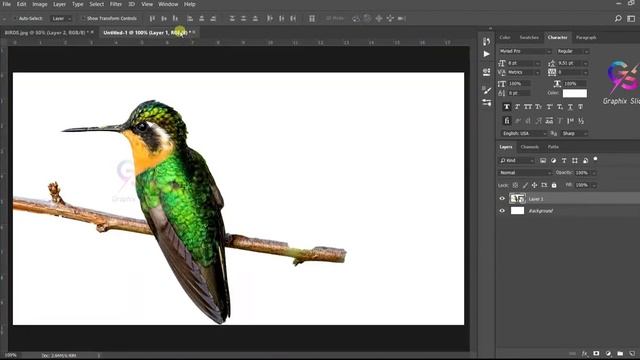Viewport: 640px width, 360px height.
Task: Filter layers by pixel layers icon
Action: coord(543,161)
